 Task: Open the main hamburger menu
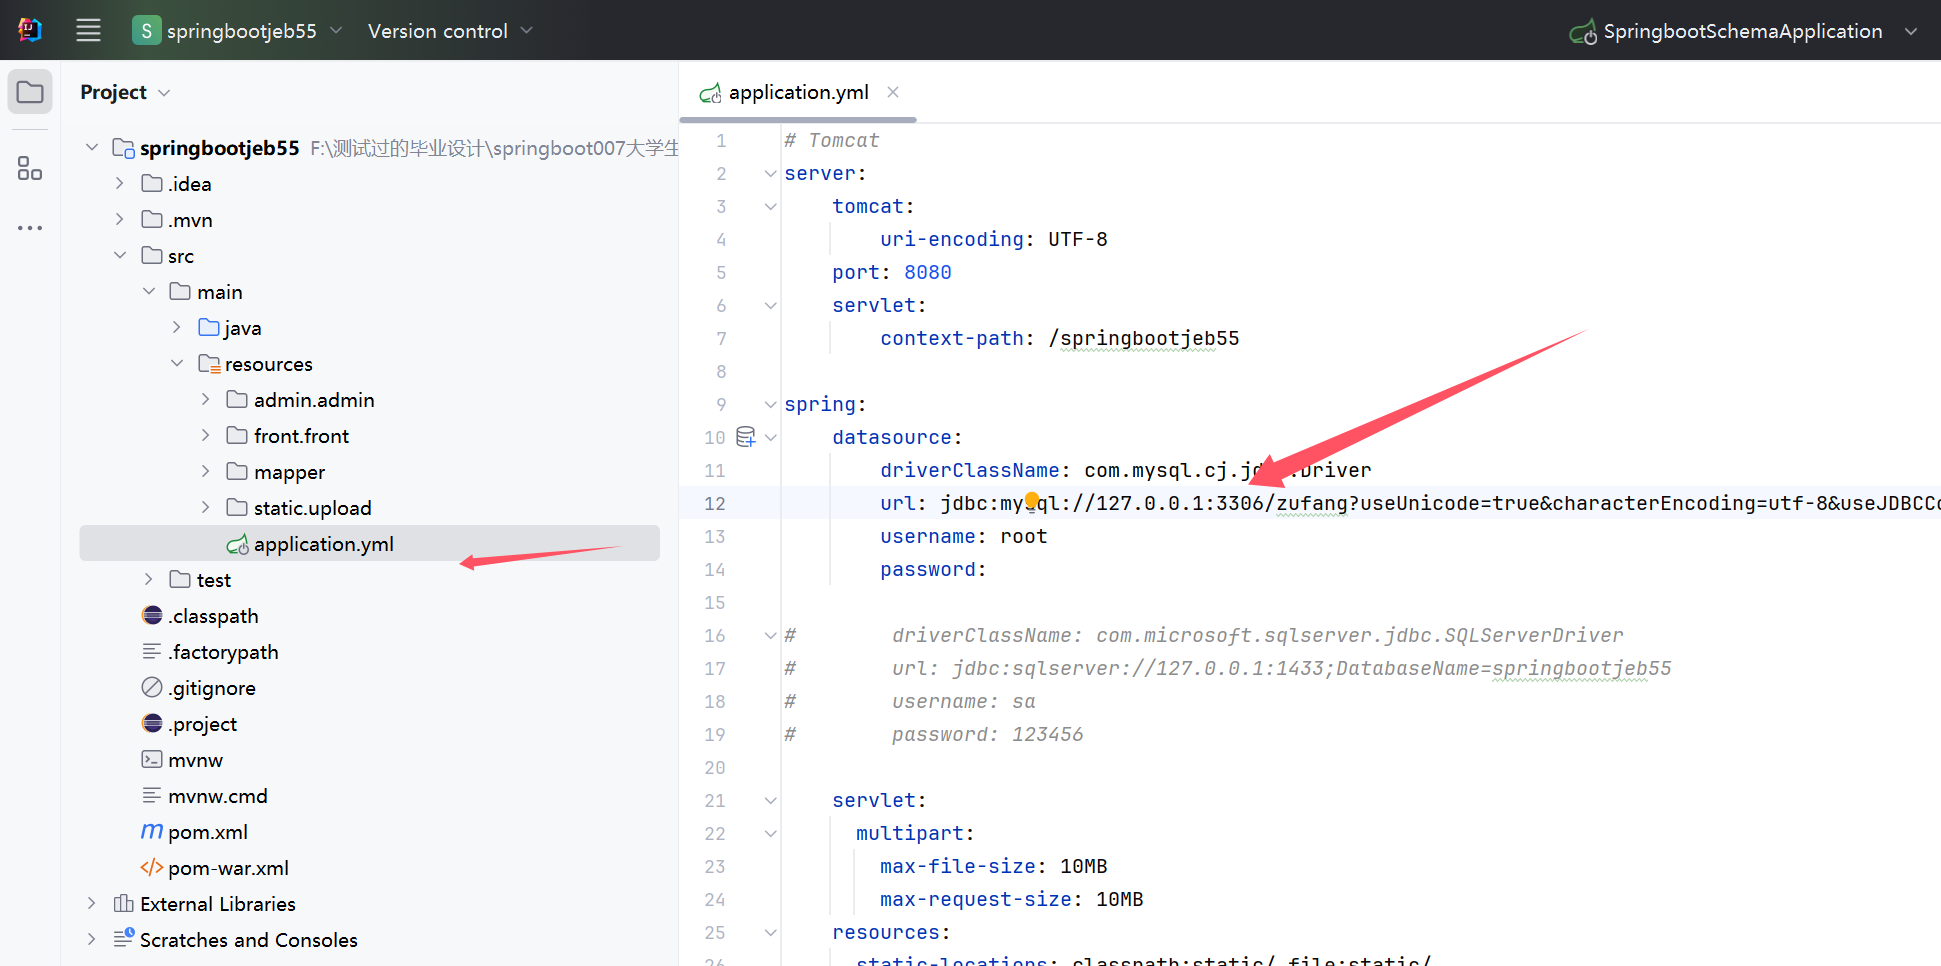(x=88, y=30)
